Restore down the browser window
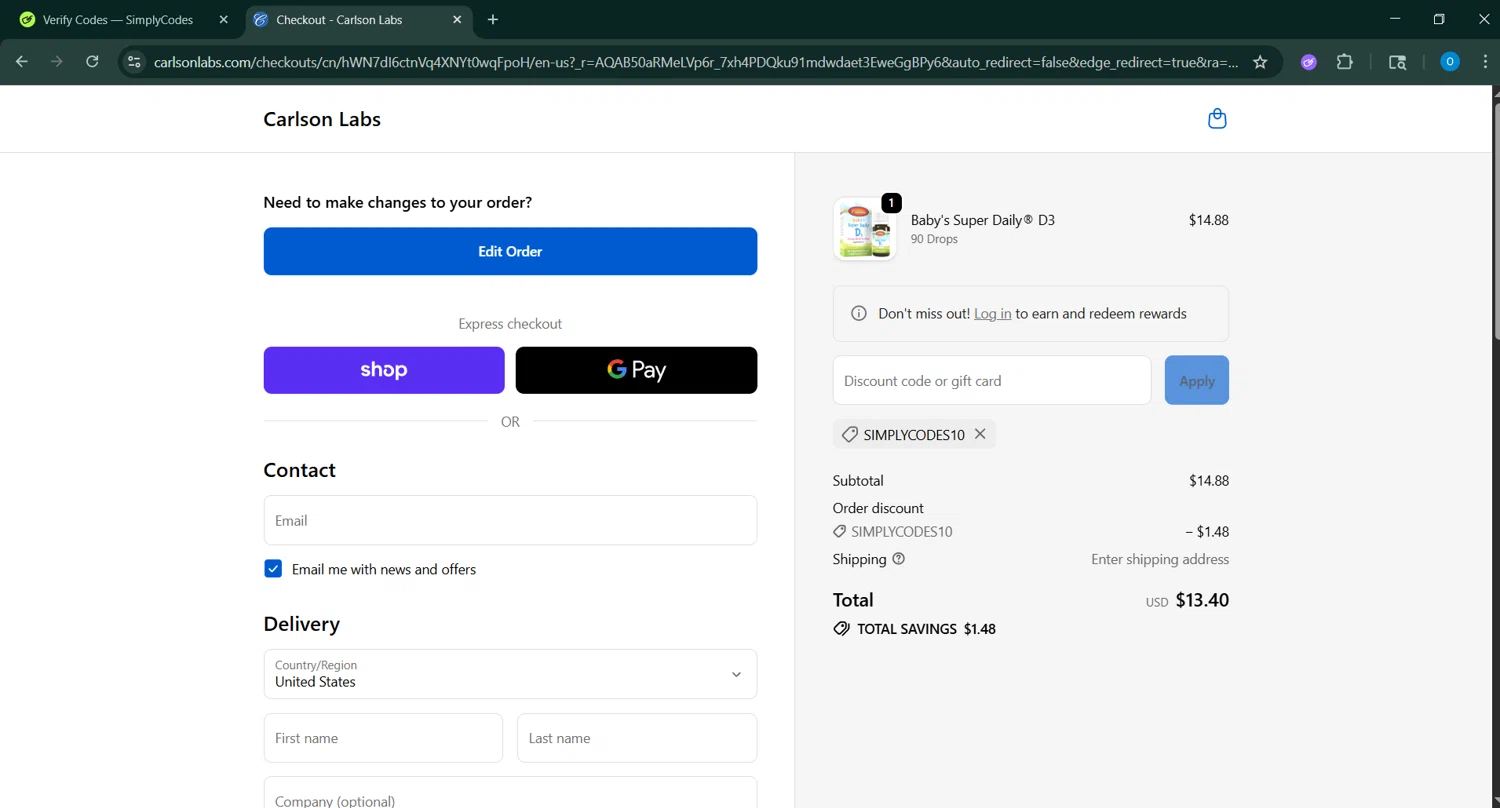1500x808 pixels. pyautogui.click(x=1439, y=19)
